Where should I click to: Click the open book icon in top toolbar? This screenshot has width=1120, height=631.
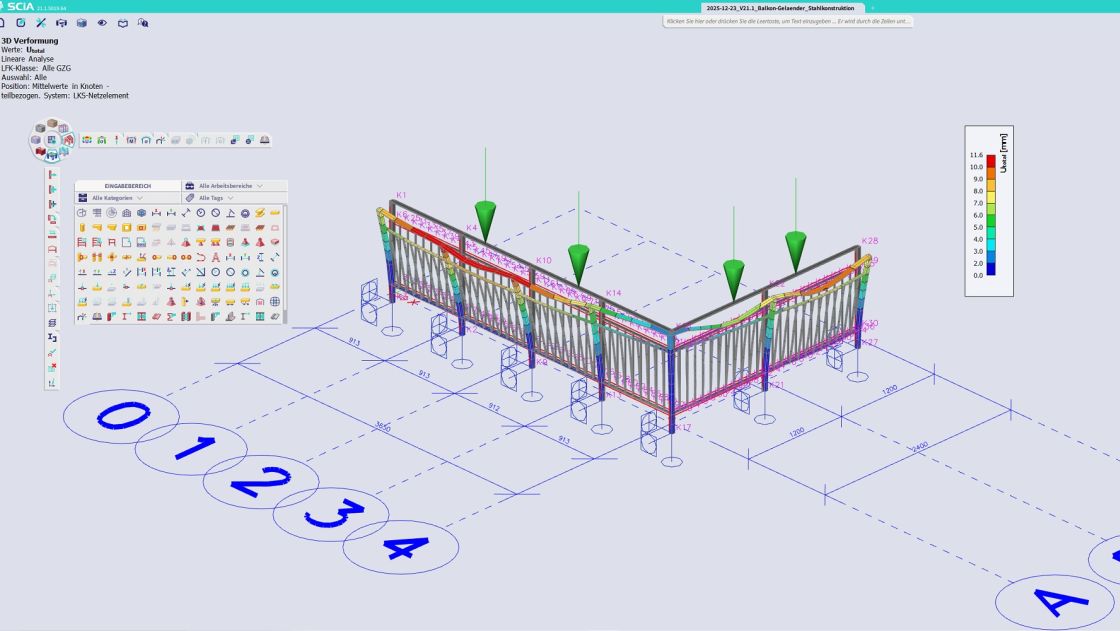click(x=123, y=22)
